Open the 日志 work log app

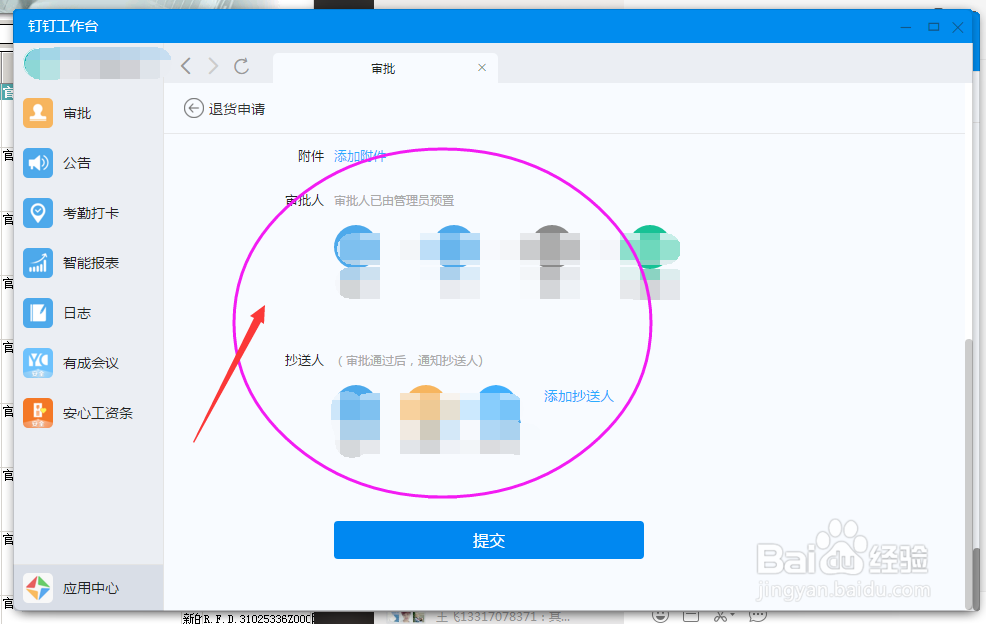pyautogui.click(x=60, y=313)
